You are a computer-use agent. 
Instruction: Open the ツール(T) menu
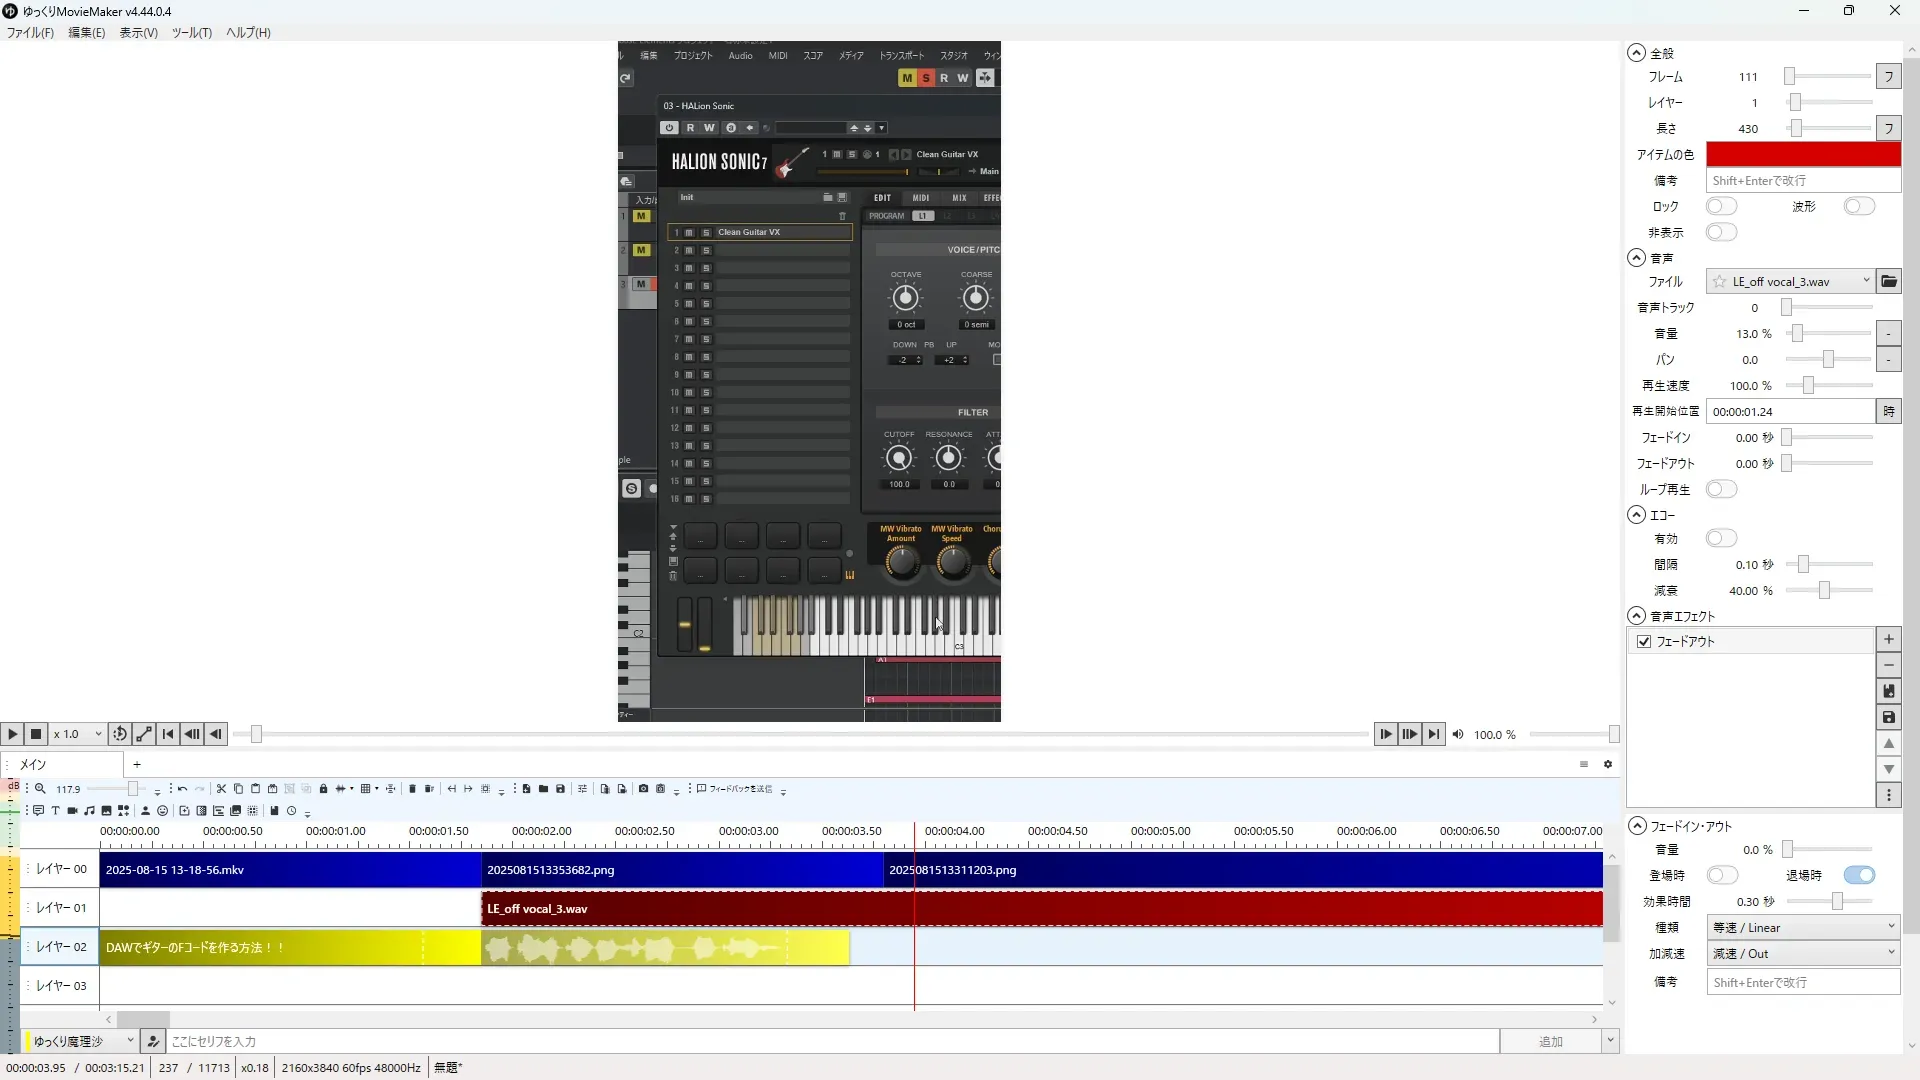(191, 33)
